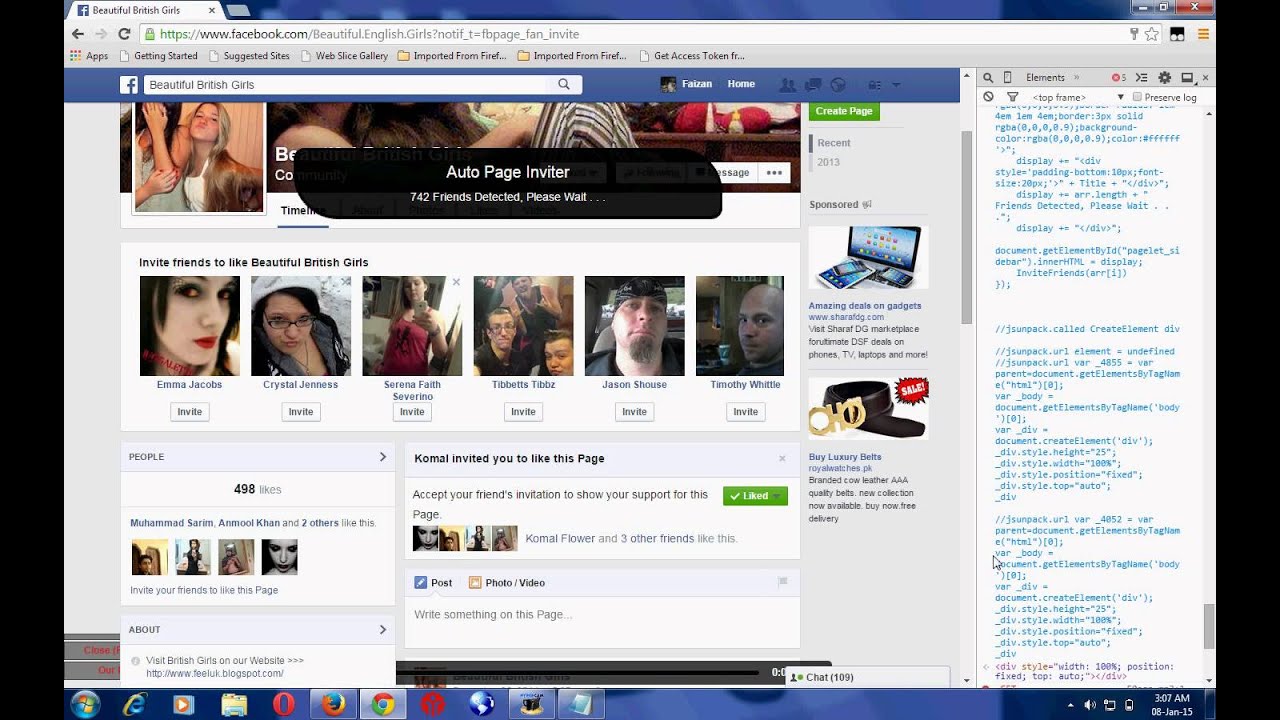This screenshot has width=1280, height=720.
Task: Open the Komal Flower profile link
Action: click(x=560, y=539)
